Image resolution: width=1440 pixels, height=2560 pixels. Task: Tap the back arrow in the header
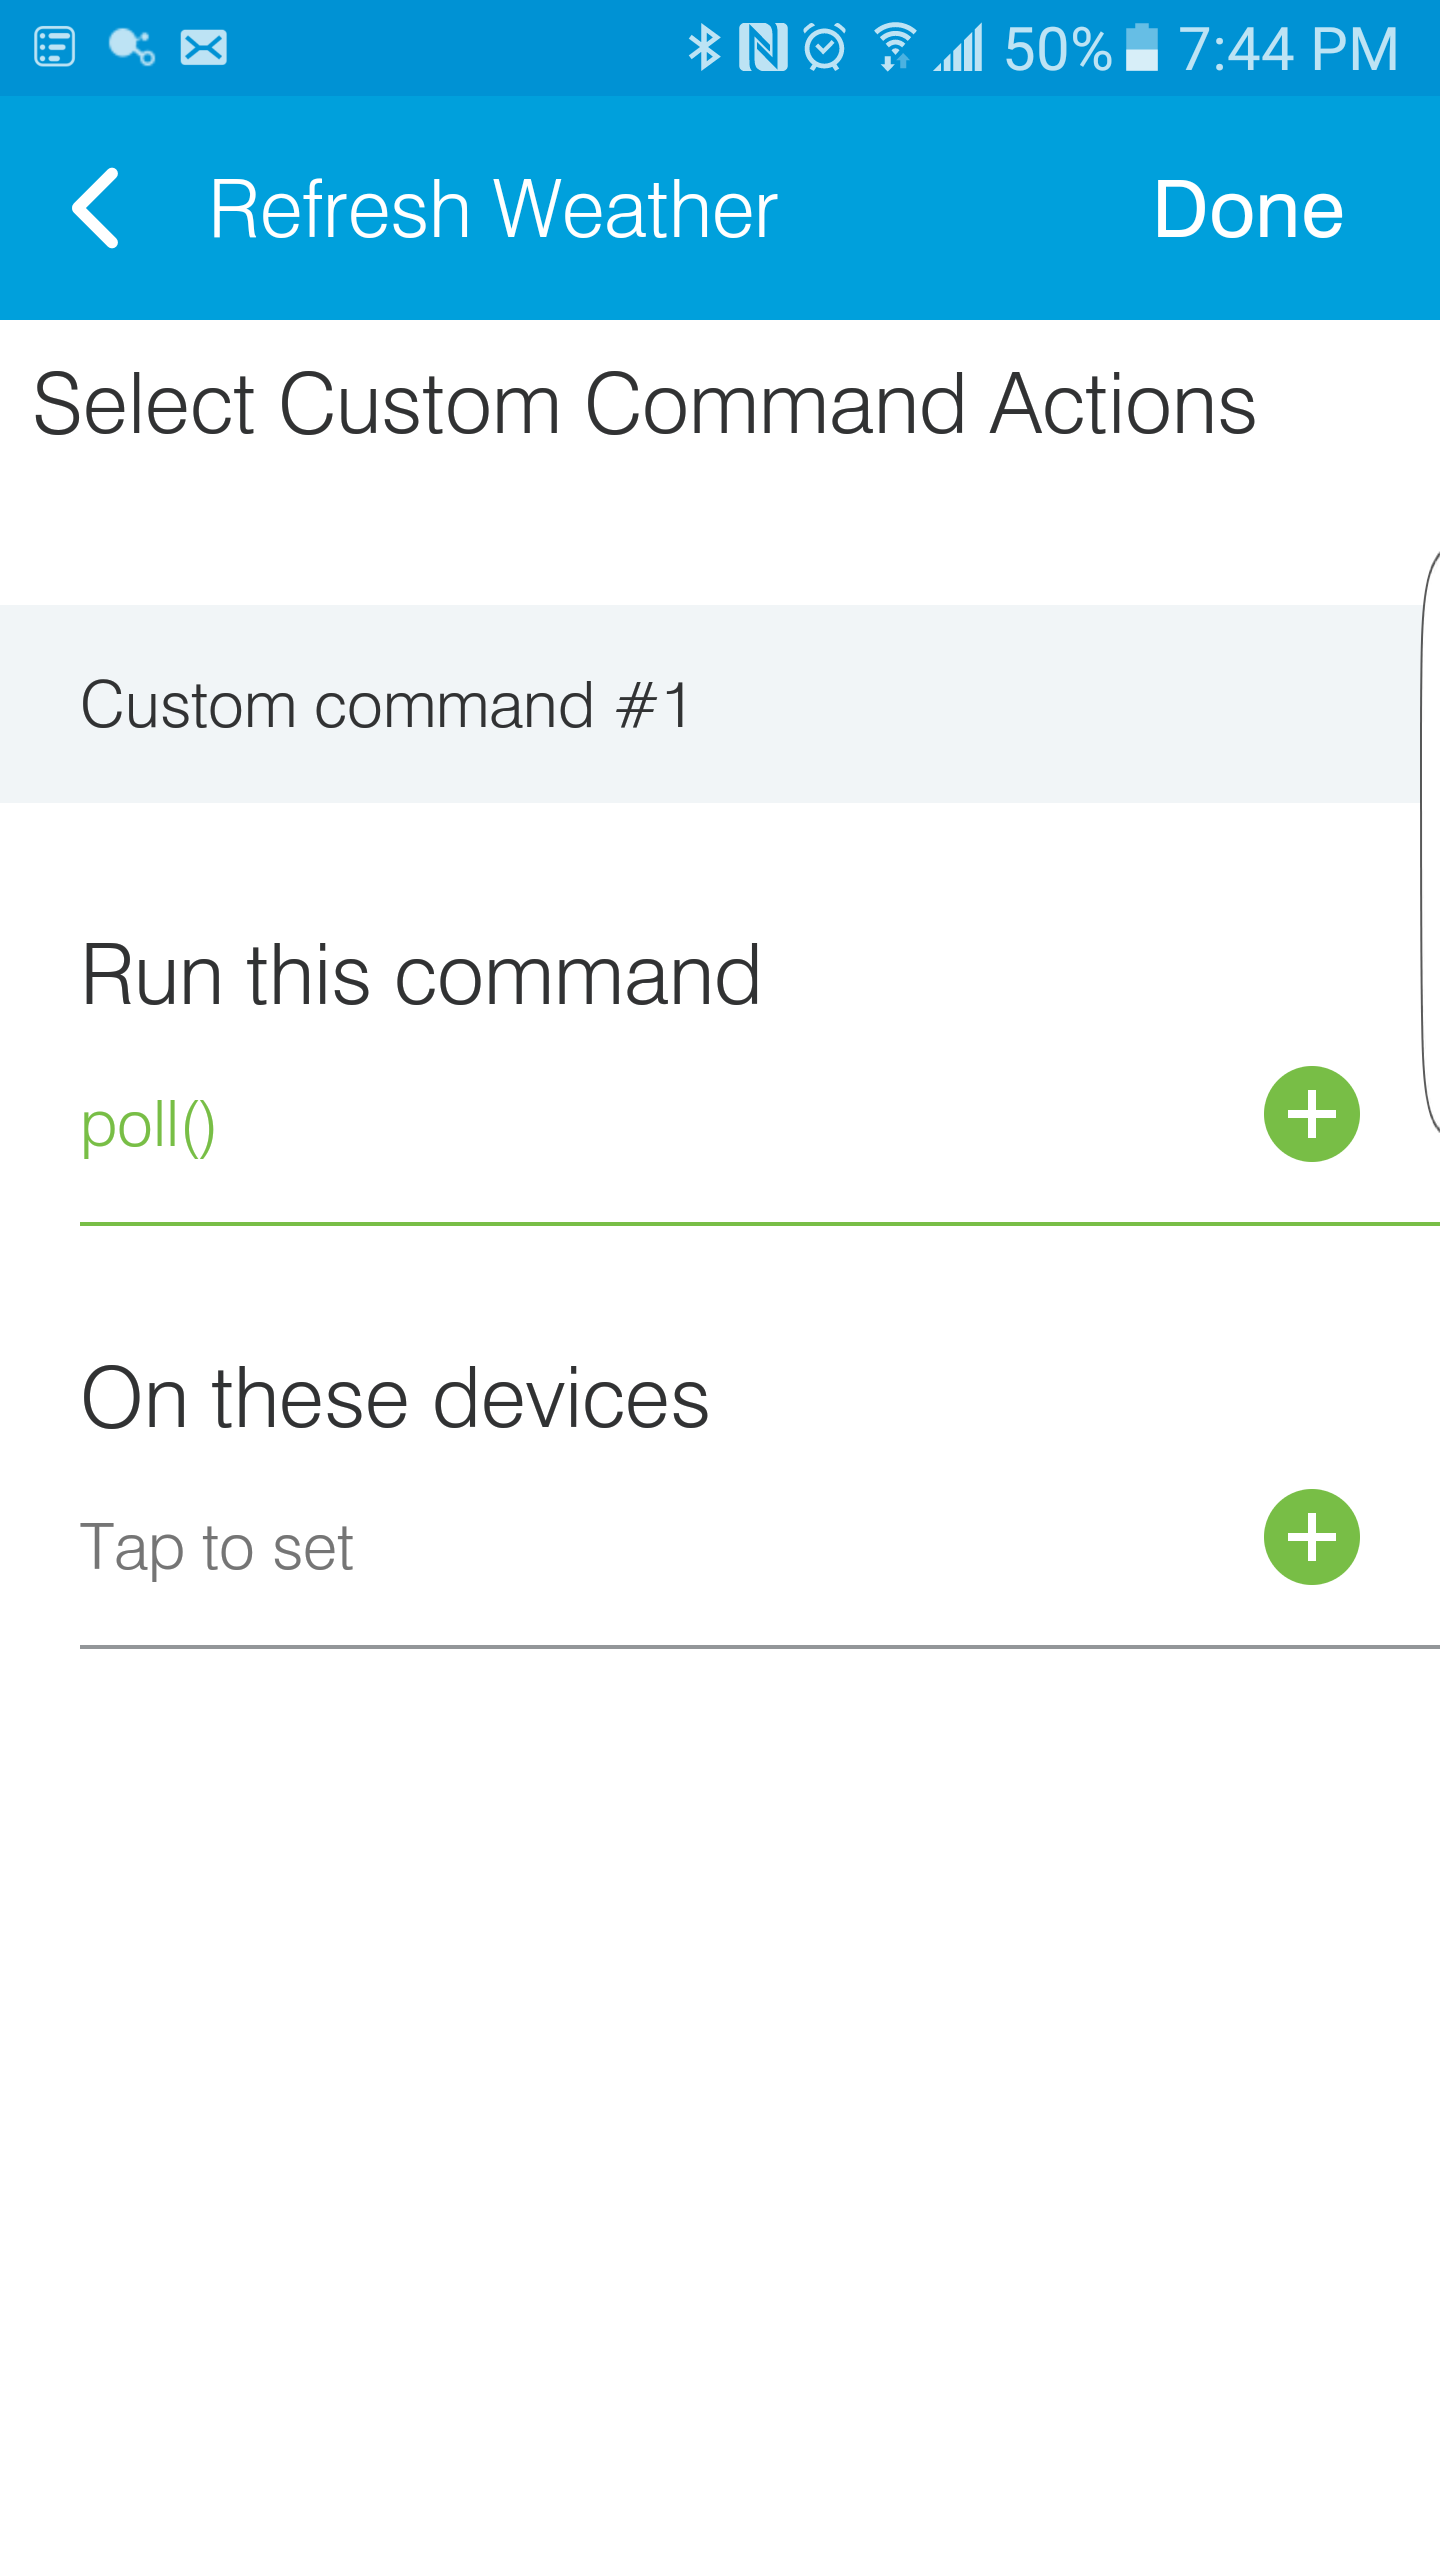pyautogui.click(x=96, y=208)
